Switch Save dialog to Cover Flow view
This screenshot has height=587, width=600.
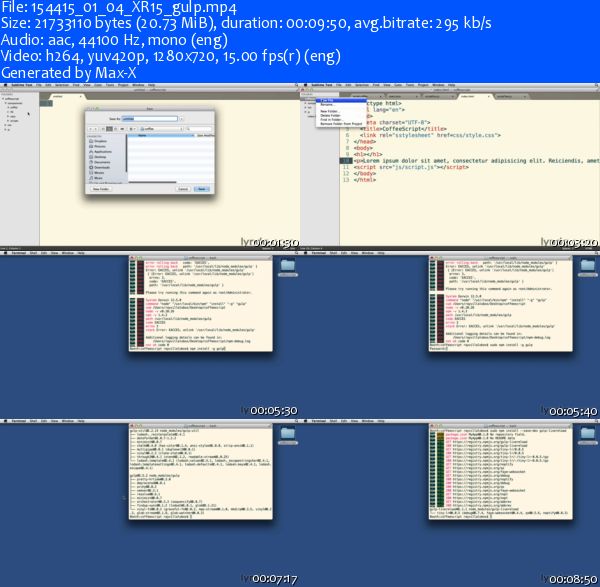[x=122, y=129]
